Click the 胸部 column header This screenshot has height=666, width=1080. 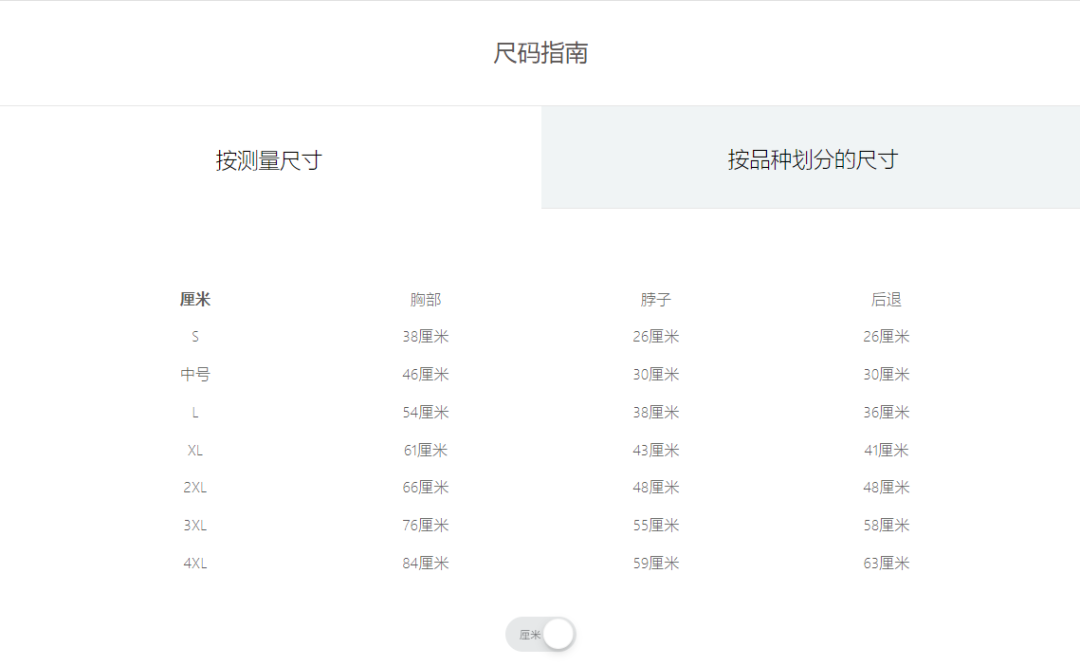click(424, 298)
